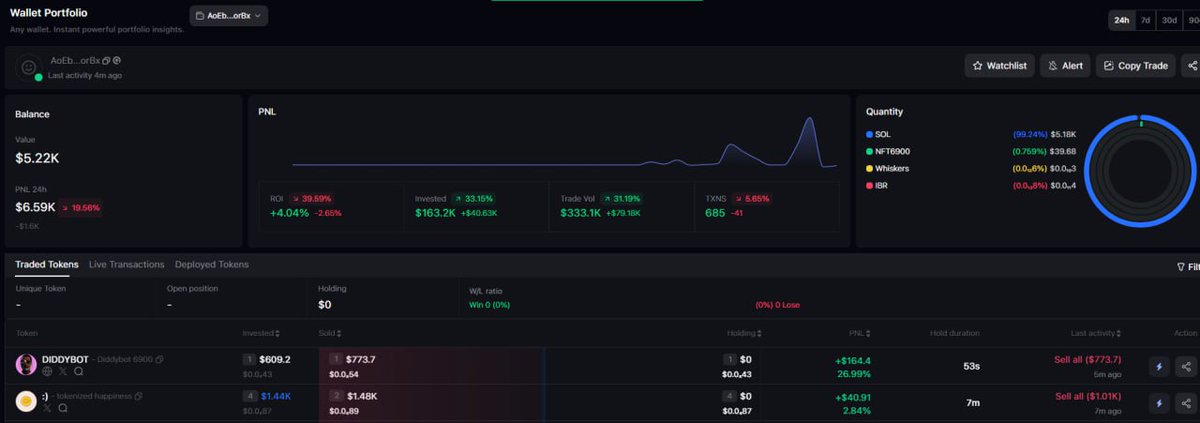The height and width of the screenshot is (423, 1200).
Task: Click the Invested $163.2K value
Action: coord(435,213)
